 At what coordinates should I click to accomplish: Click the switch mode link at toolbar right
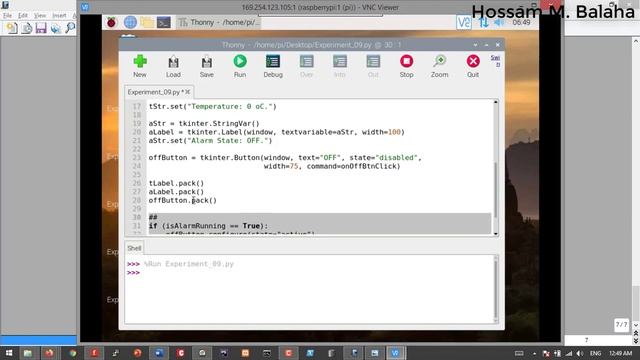point(495,61)
